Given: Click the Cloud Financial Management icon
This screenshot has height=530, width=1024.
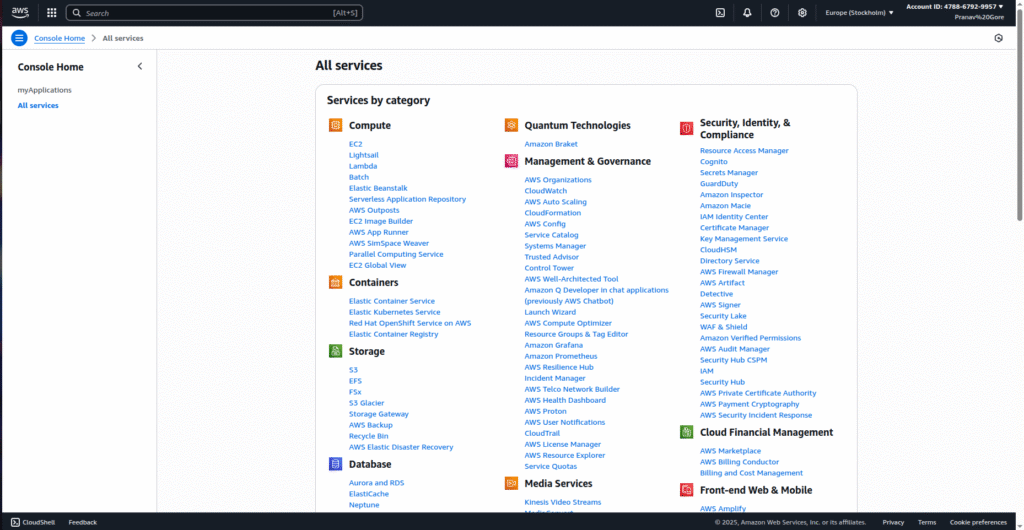Looking at the screenshot, I should (x=686, y=432).
